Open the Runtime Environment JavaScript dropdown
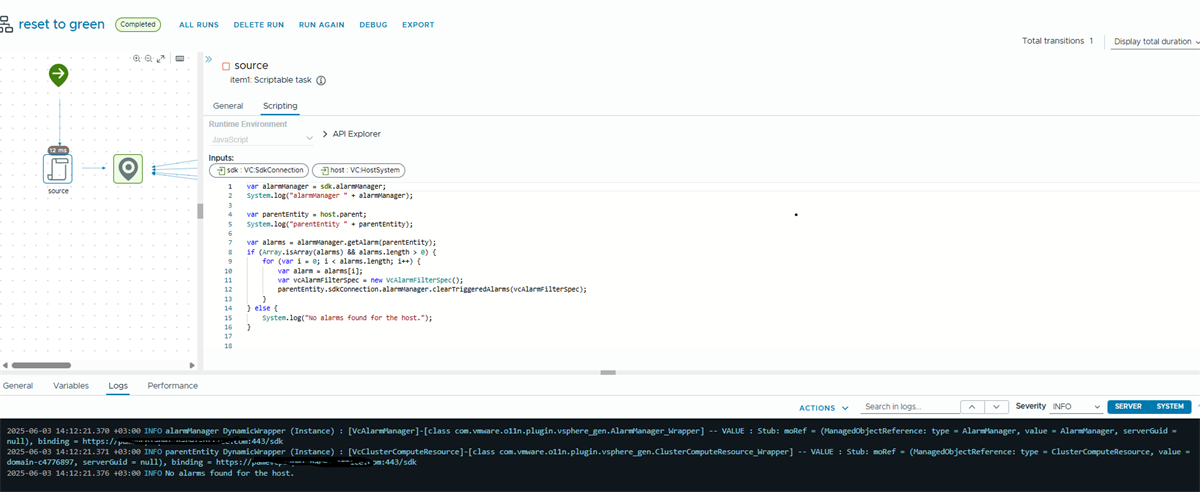1200x492 pixels. click(262, 139)
